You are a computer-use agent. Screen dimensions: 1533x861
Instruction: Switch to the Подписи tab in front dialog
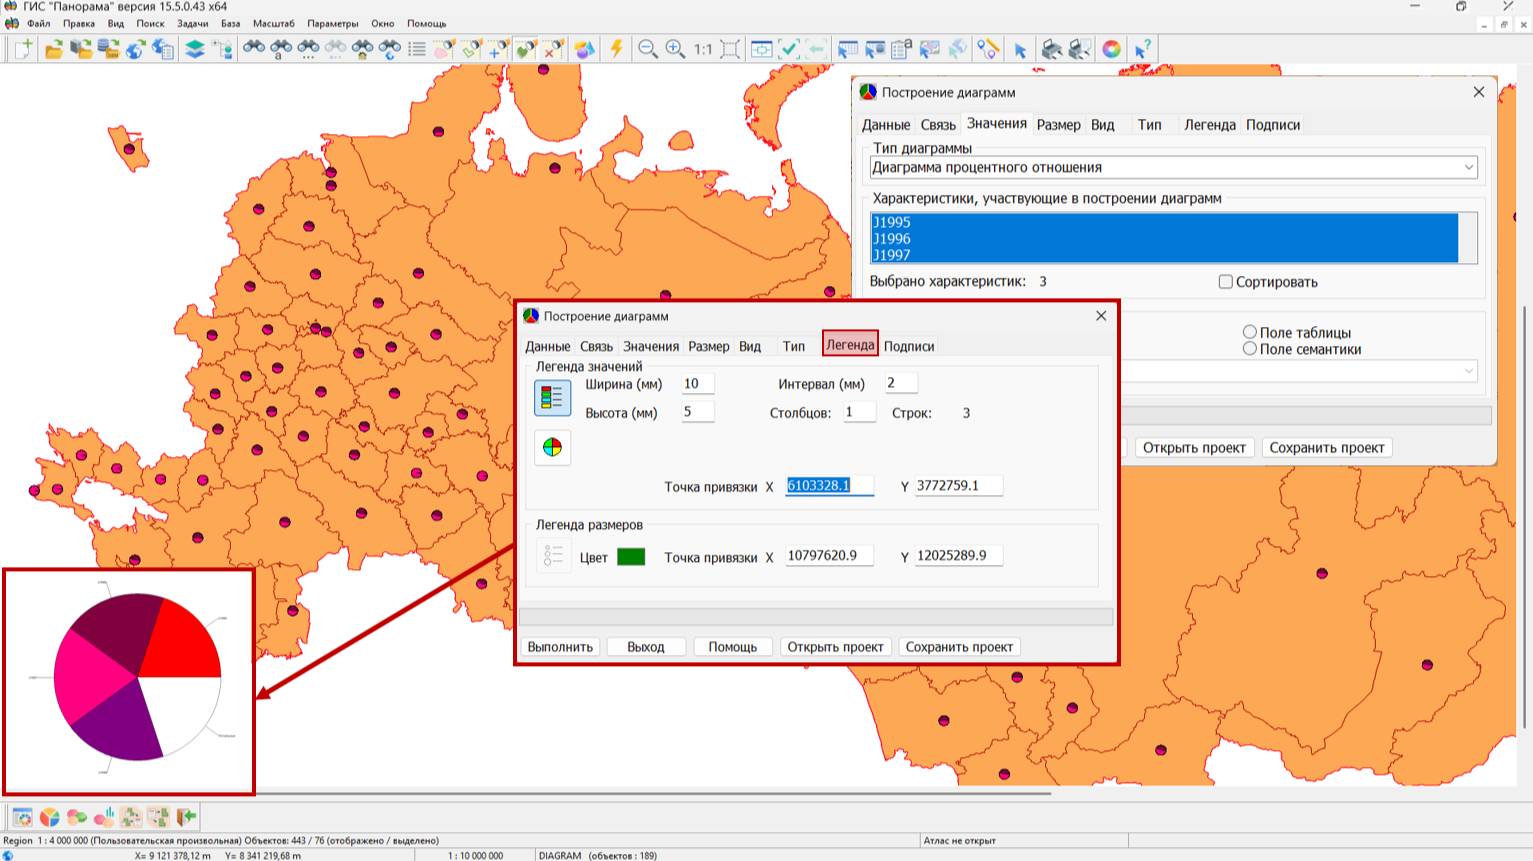click(909, 346)
